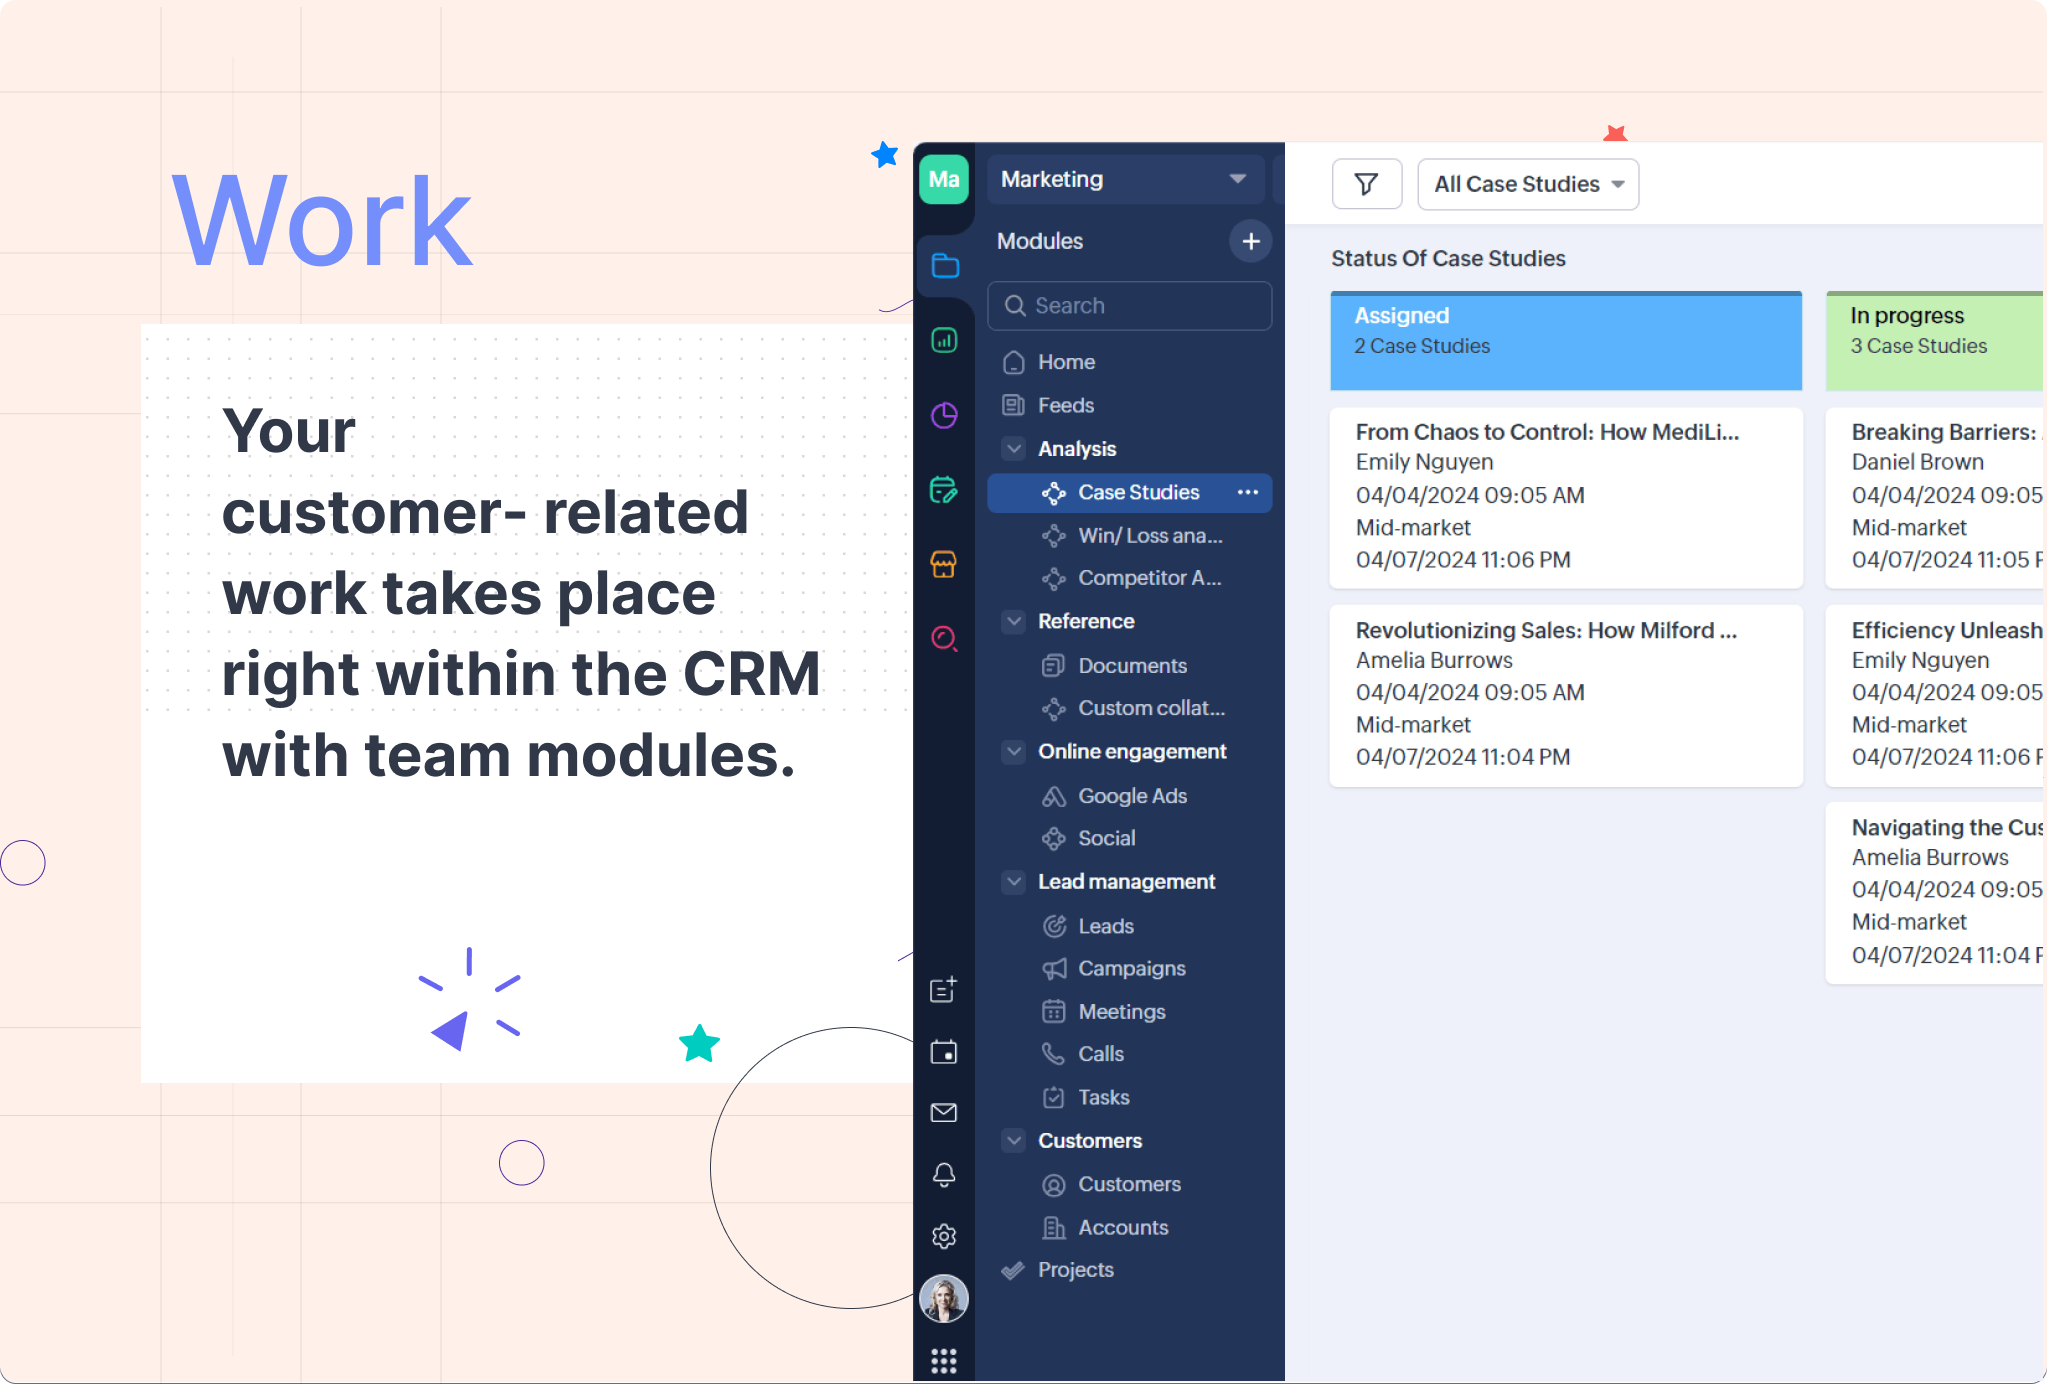Click the notifications bell icon
Image resolution: width=2047 pixels, height=1384 pixels.
943,1175
